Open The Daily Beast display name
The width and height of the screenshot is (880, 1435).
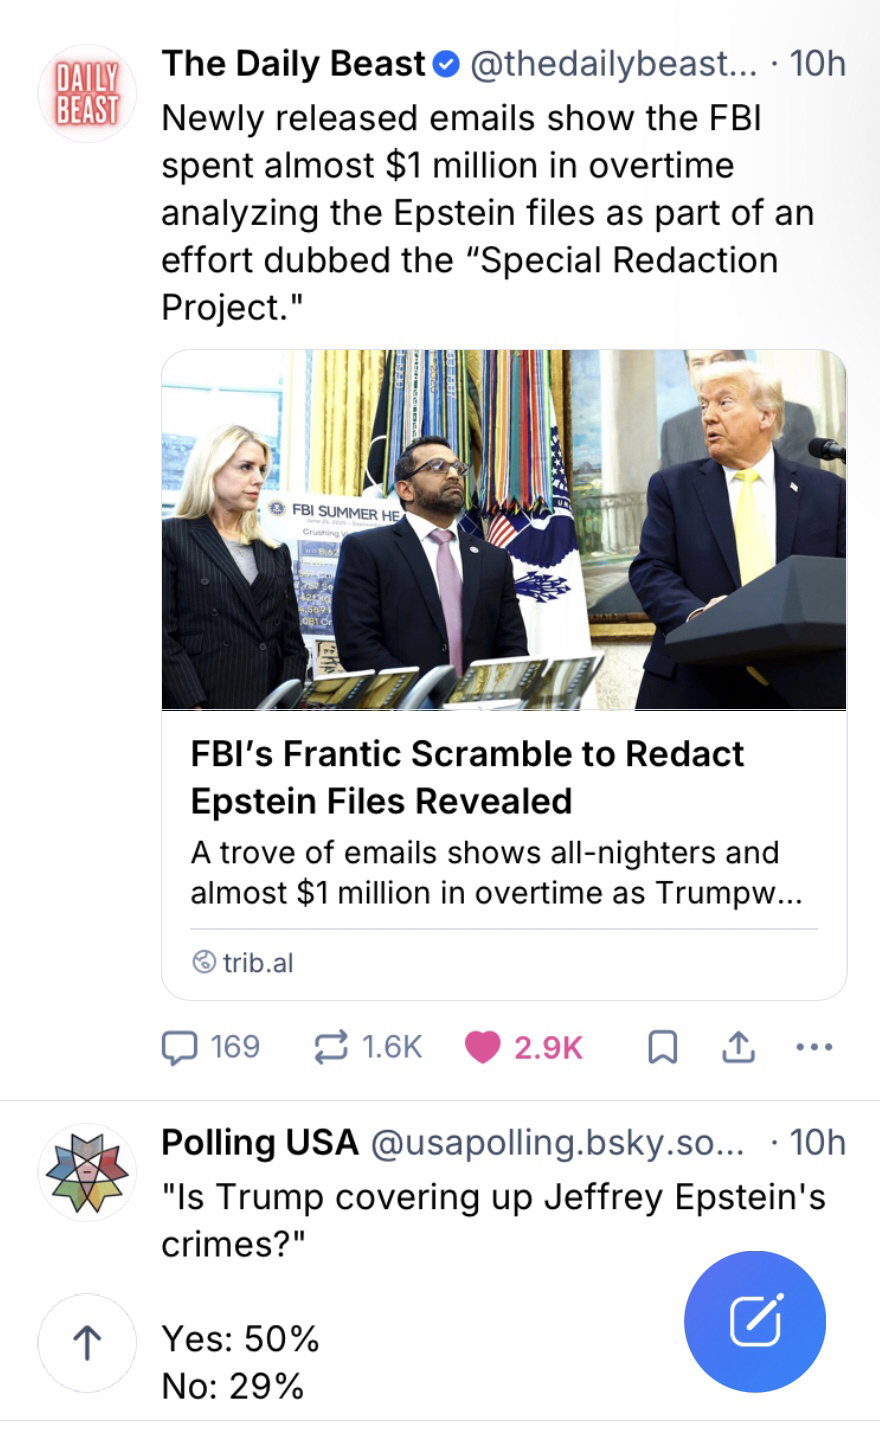[293, 64]
